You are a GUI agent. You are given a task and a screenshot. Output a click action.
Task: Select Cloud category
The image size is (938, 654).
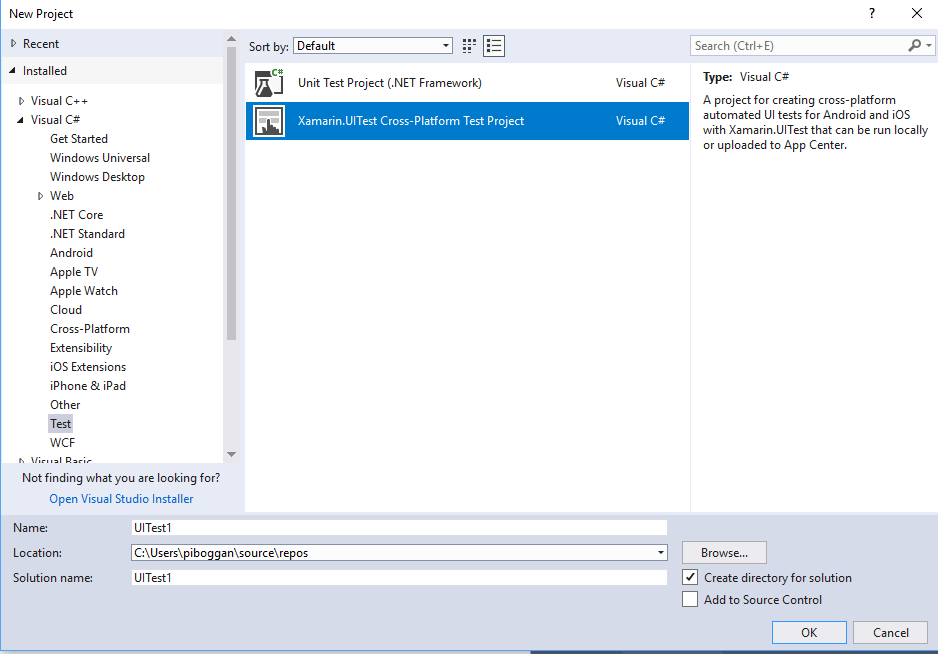tap(66, 310)
